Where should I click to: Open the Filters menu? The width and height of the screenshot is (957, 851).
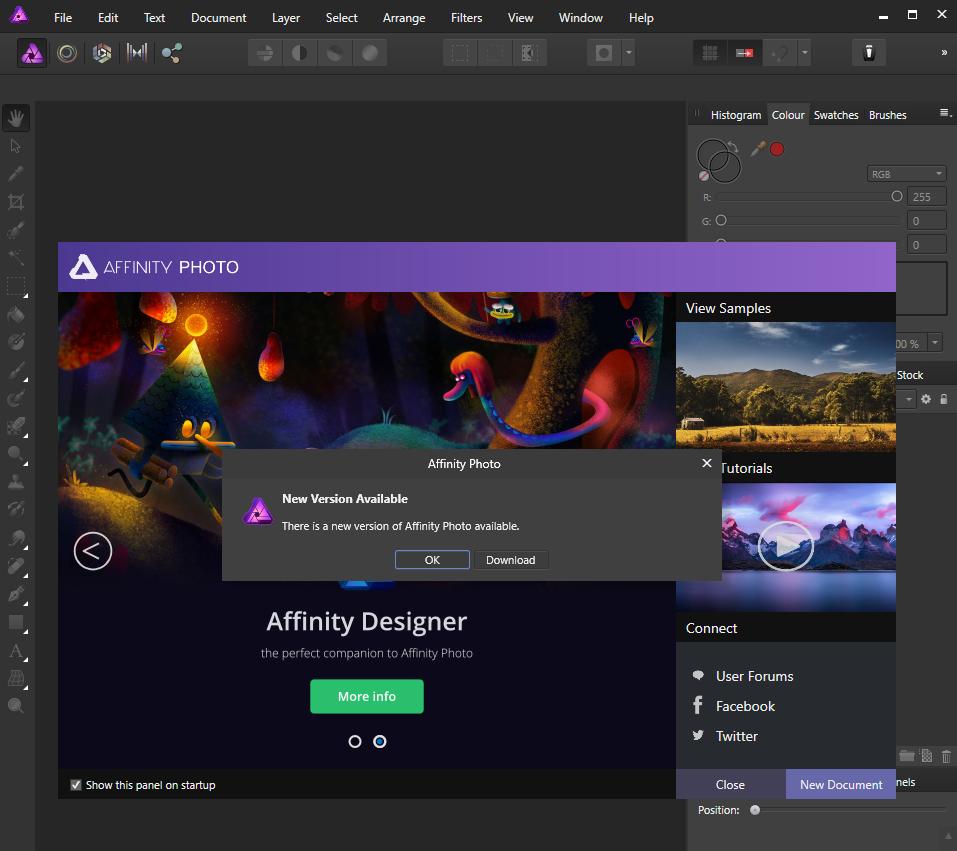466,18
